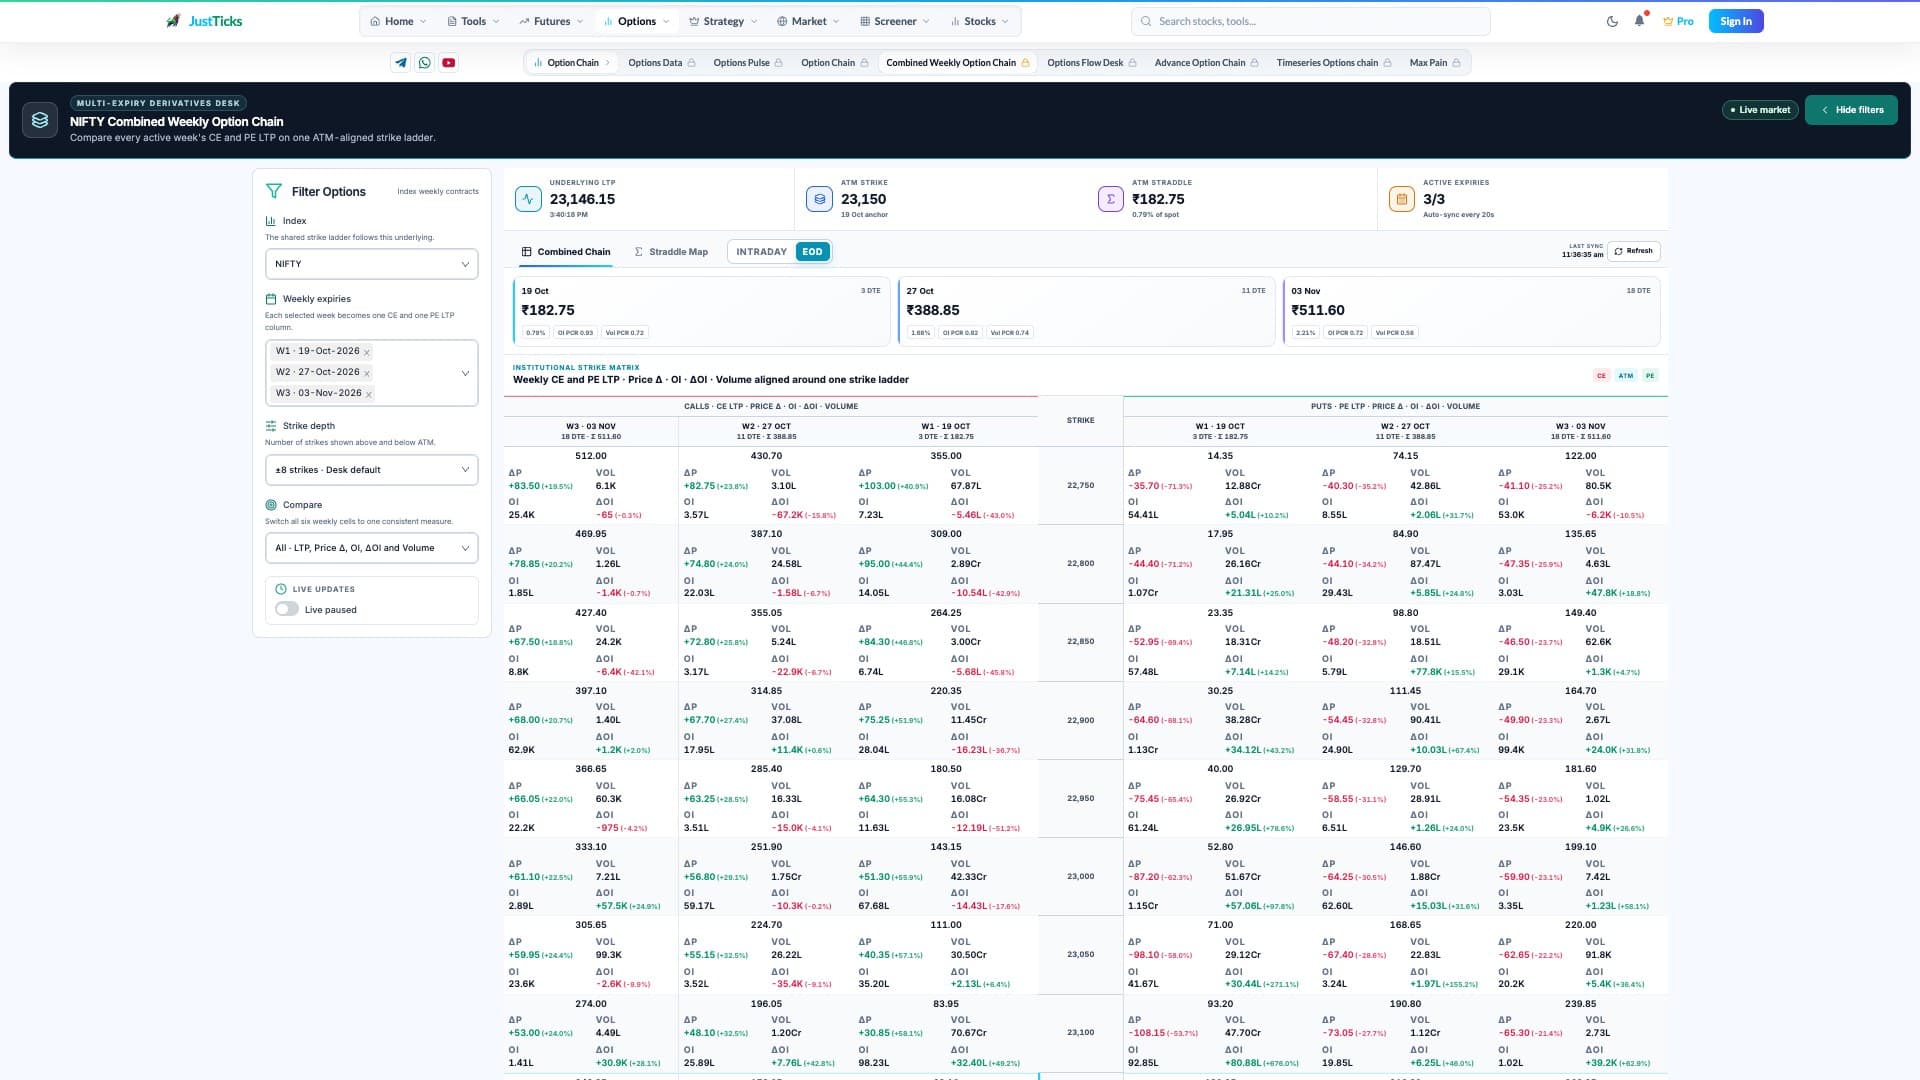Switch to the Straddle Map tab
Screen dimensions: 1920x1080
pos(671,252)
